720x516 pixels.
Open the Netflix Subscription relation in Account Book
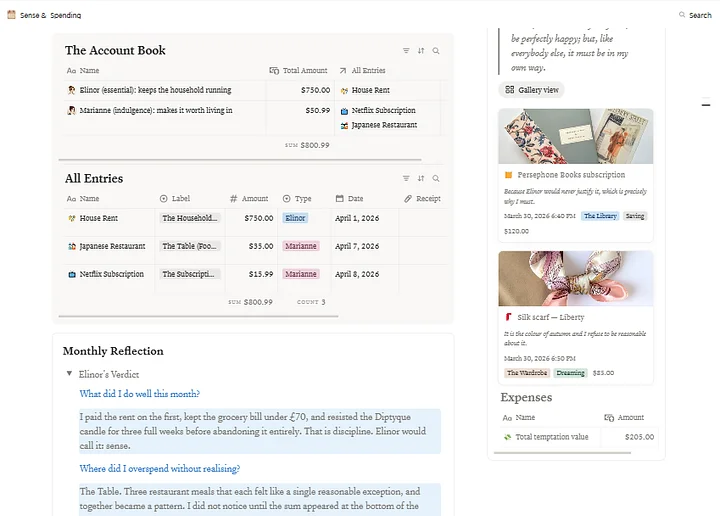(x=383, y=111)
